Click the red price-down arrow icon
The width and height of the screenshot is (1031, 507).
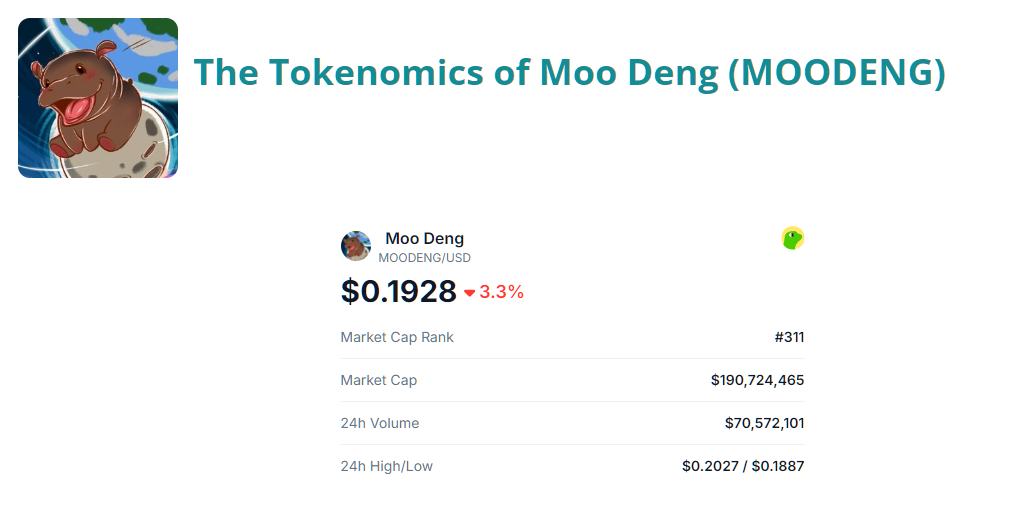(x=469, y=293)
